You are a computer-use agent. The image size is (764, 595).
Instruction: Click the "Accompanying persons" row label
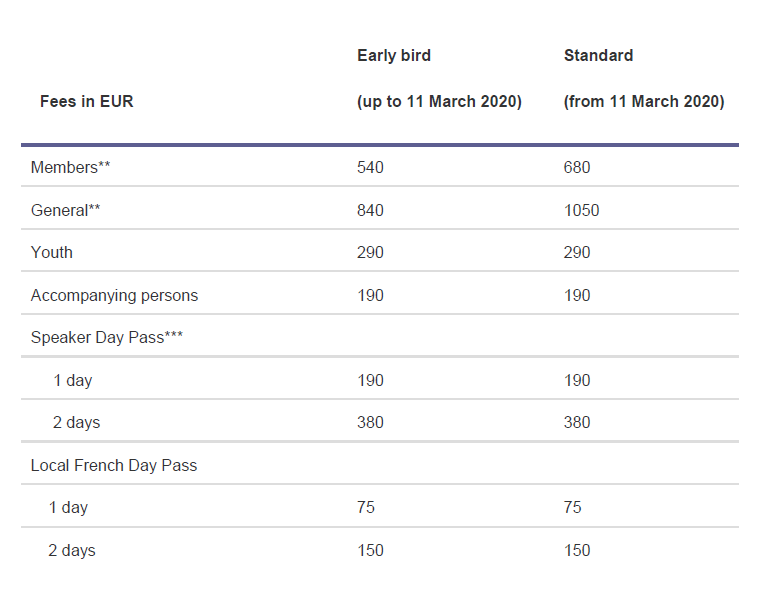point(114,295)
